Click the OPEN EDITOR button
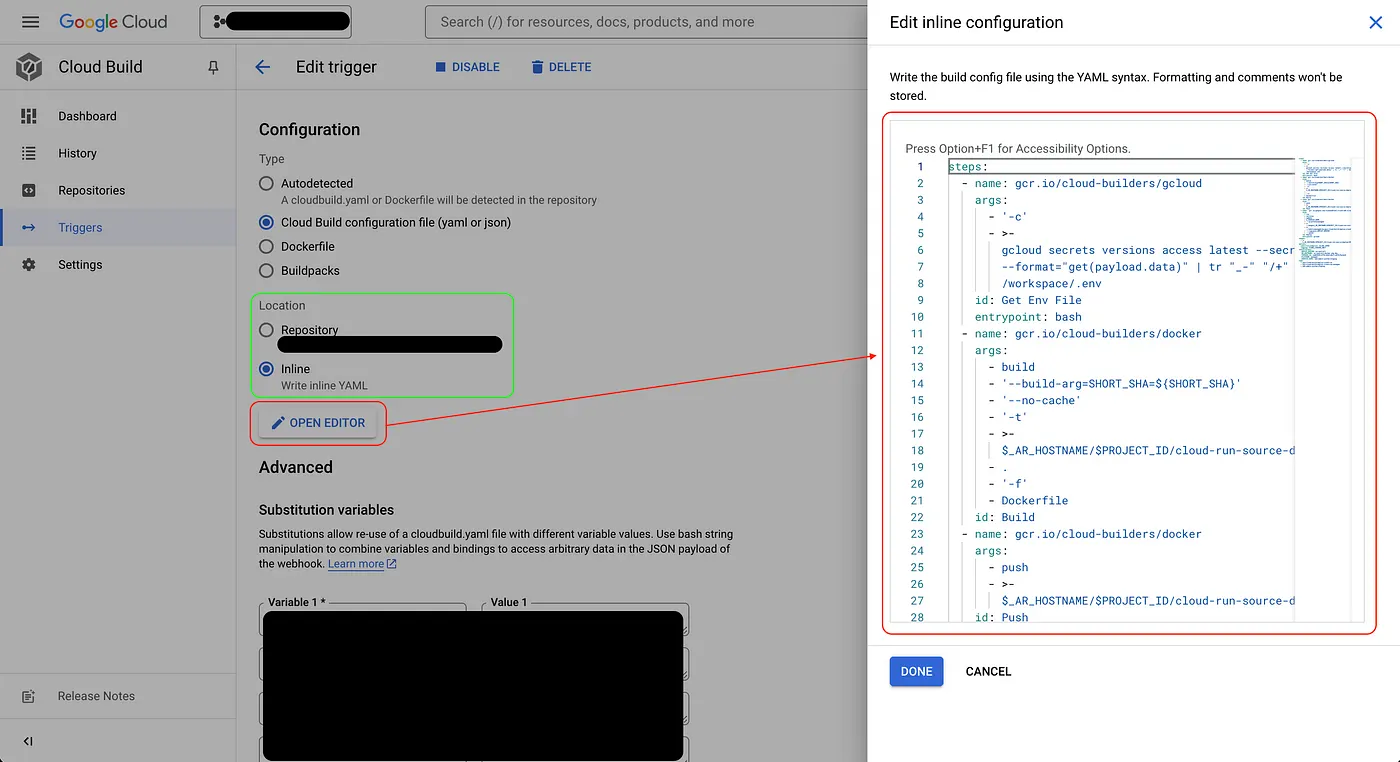 tap(318, 423)
